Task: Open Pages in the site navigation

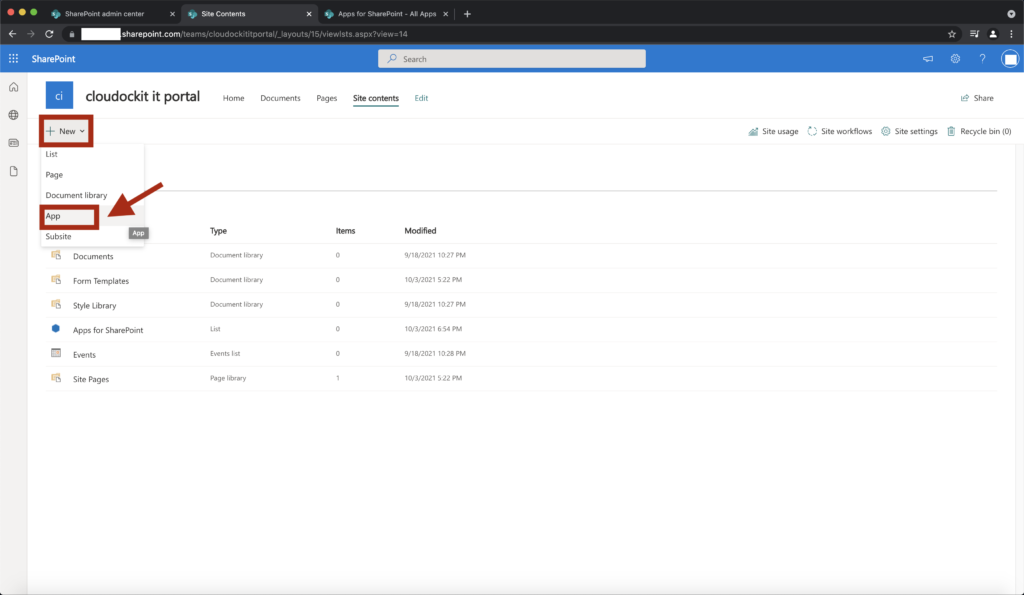Action: coord(327,98)
